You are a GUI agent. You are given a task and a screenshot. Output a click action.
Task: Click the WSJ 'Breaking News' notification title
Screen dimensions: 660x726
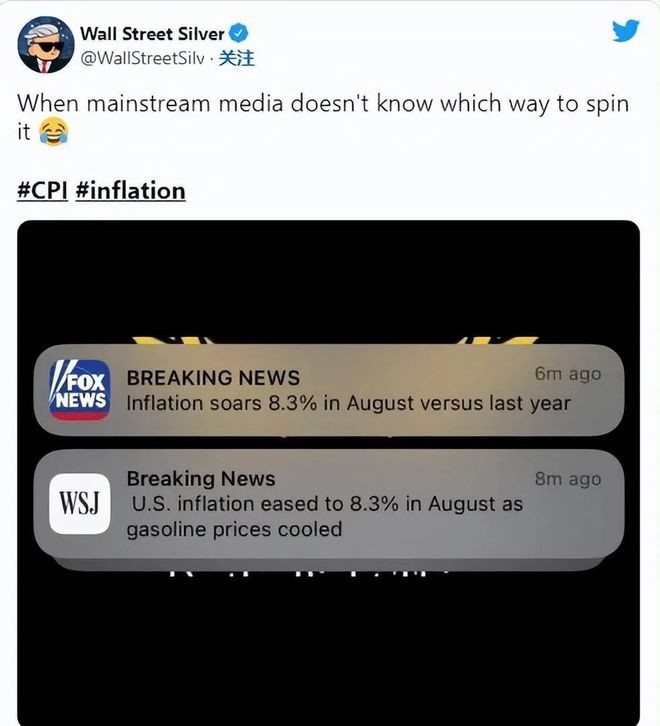click(200, 479)
